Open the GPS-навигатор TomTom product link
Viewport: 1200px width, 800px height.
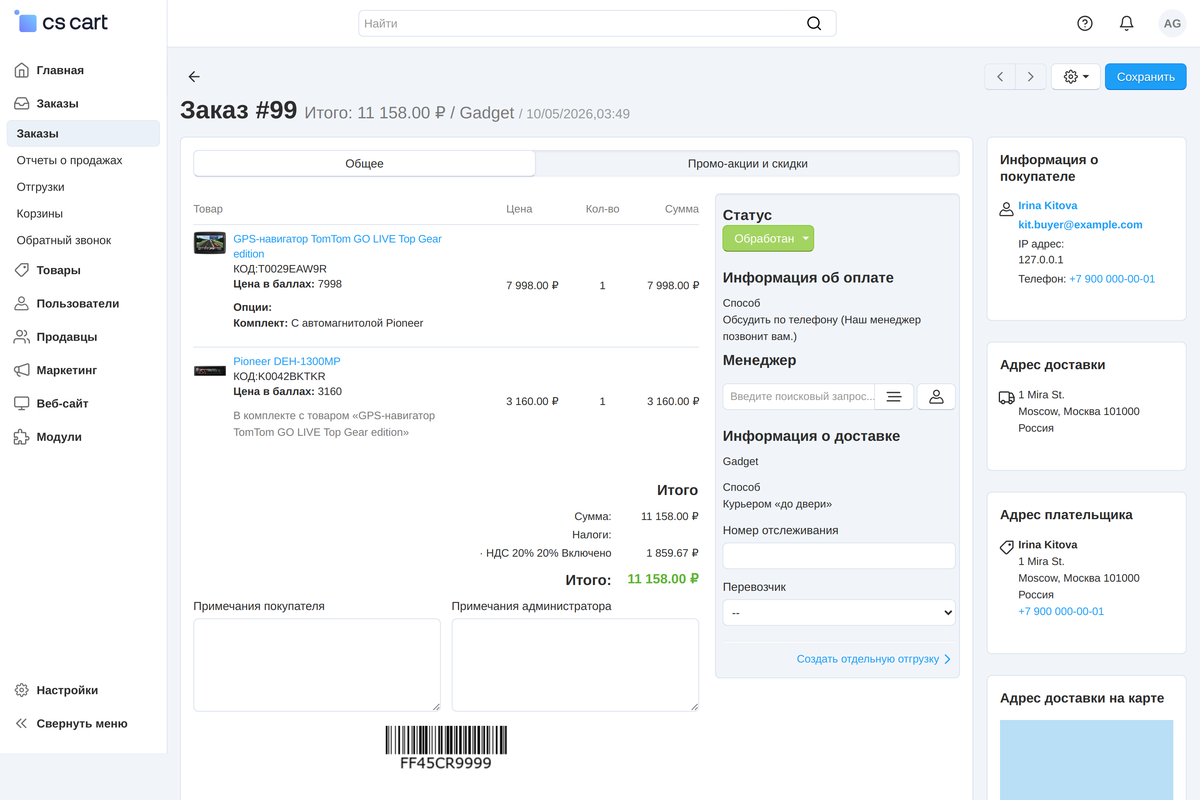(337, 246)
